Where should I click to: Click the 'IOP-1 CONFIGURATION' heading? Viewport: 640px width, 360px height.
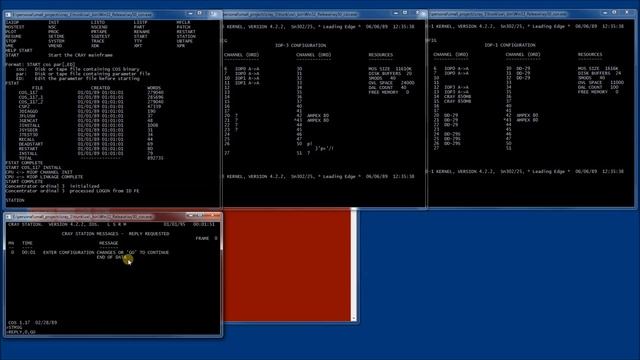tap(510, 45)
